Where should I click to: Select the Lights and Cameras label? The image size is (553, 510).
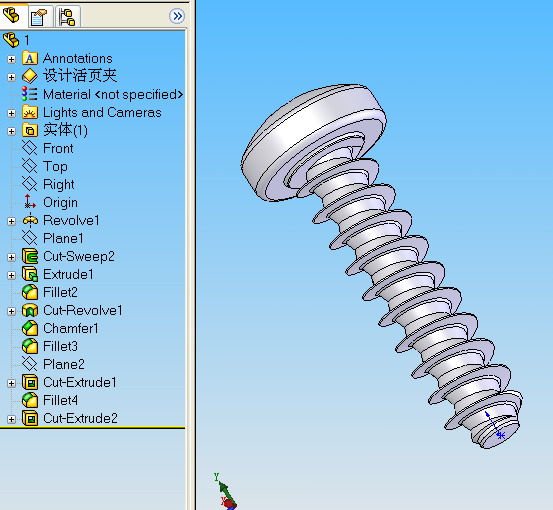click(102, 112)
